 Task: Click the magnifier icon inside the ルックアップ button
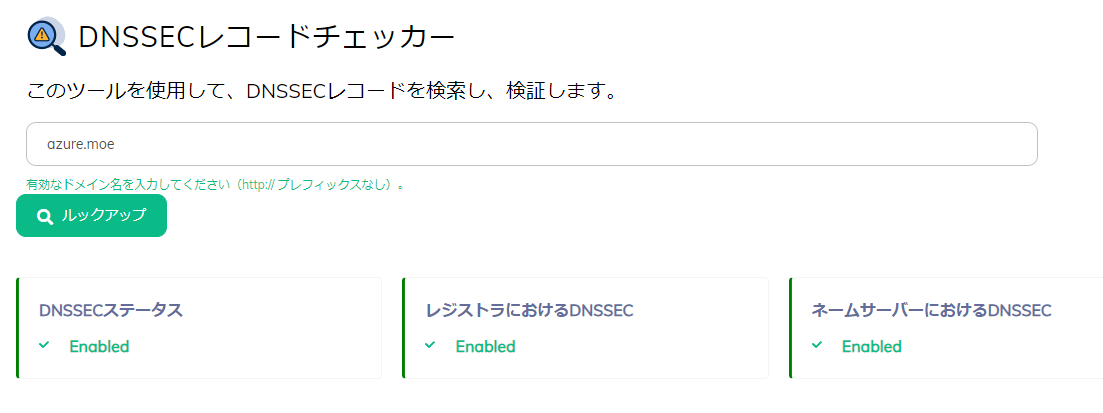click(44, 216)
